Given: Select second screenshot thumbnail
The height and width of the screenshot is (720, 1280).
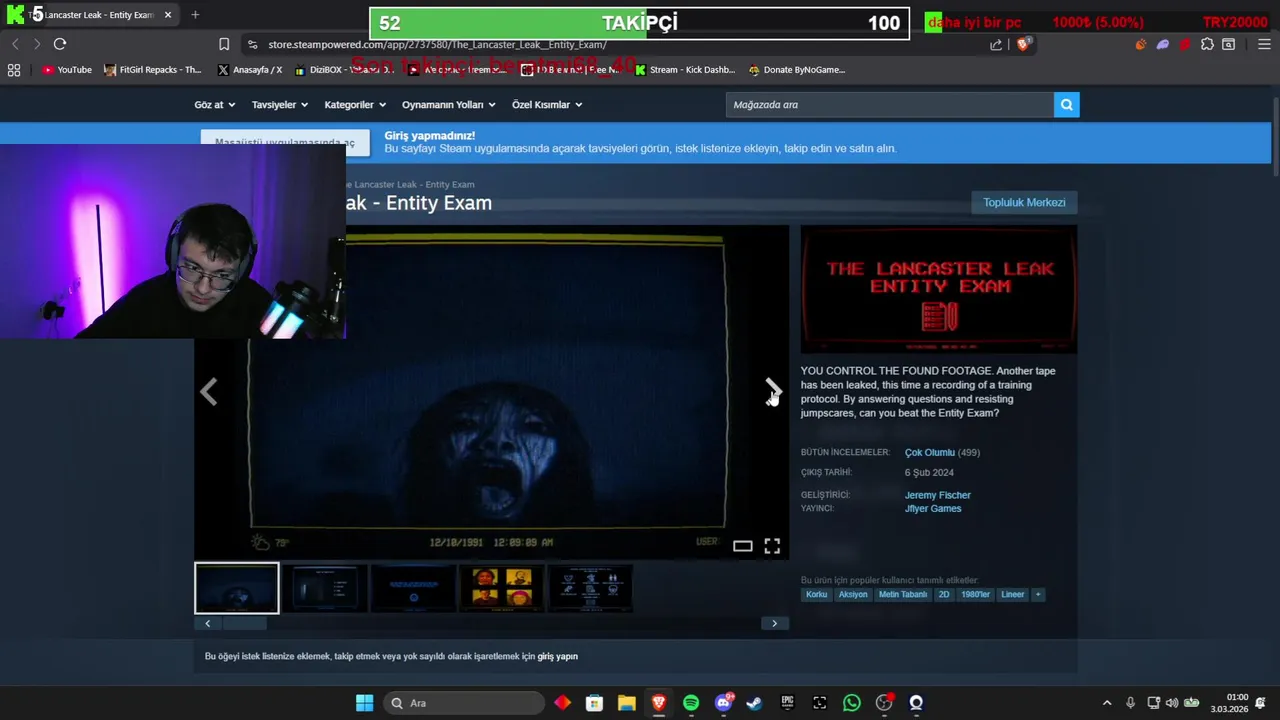Looking at the screenshot, I should (x=324, y=588).
